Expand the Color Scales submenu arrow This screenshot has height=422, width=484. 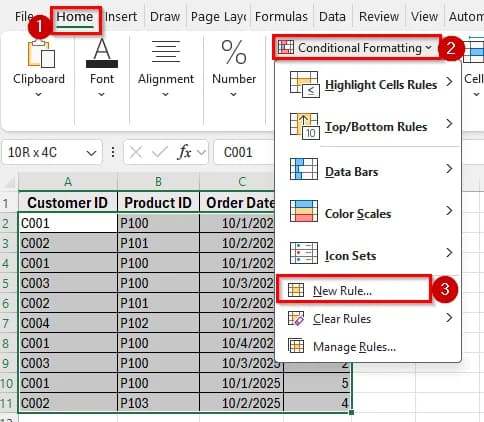tap(449, 211)
